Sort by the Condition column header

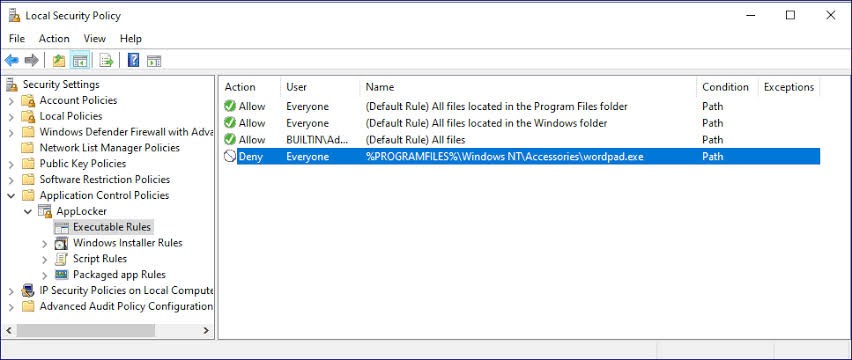727,87
